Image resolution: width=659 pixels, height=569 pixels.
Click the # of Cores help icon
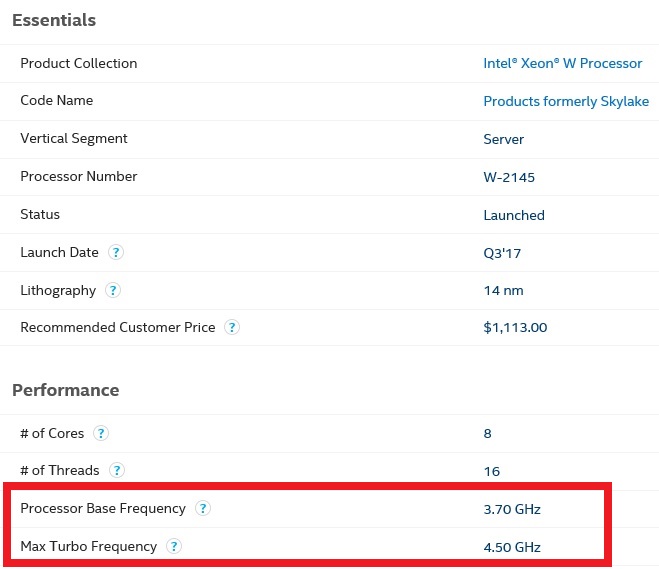pyautogui.click(x=101, y=433)
